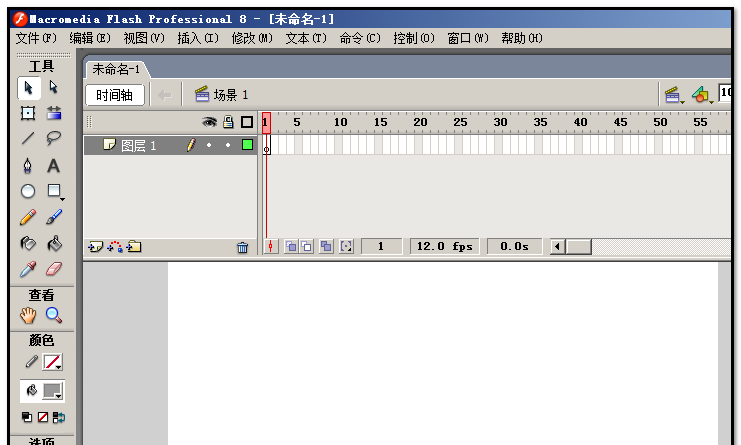Open stroke color swatch picker
This screenshot has height=445, width=741.
(52, 362)
